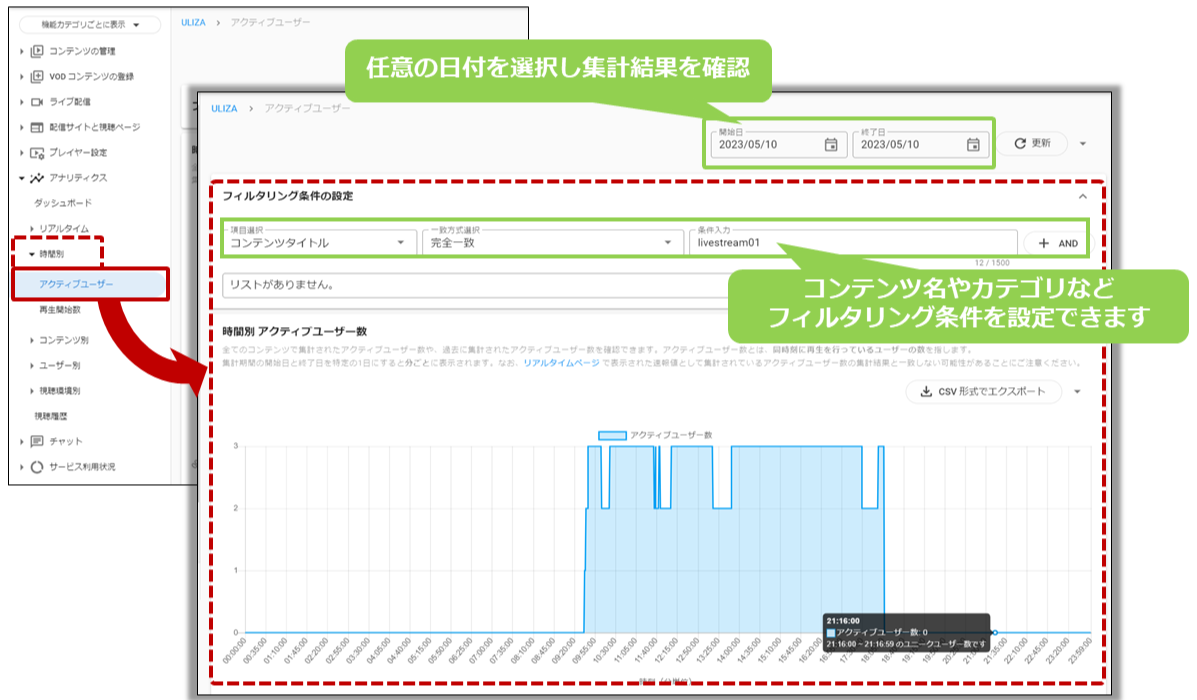Click the ライブ配信 camera icon
This screenshot has height=700, width=1197.
pyautogui.click(x=37, y=102)
